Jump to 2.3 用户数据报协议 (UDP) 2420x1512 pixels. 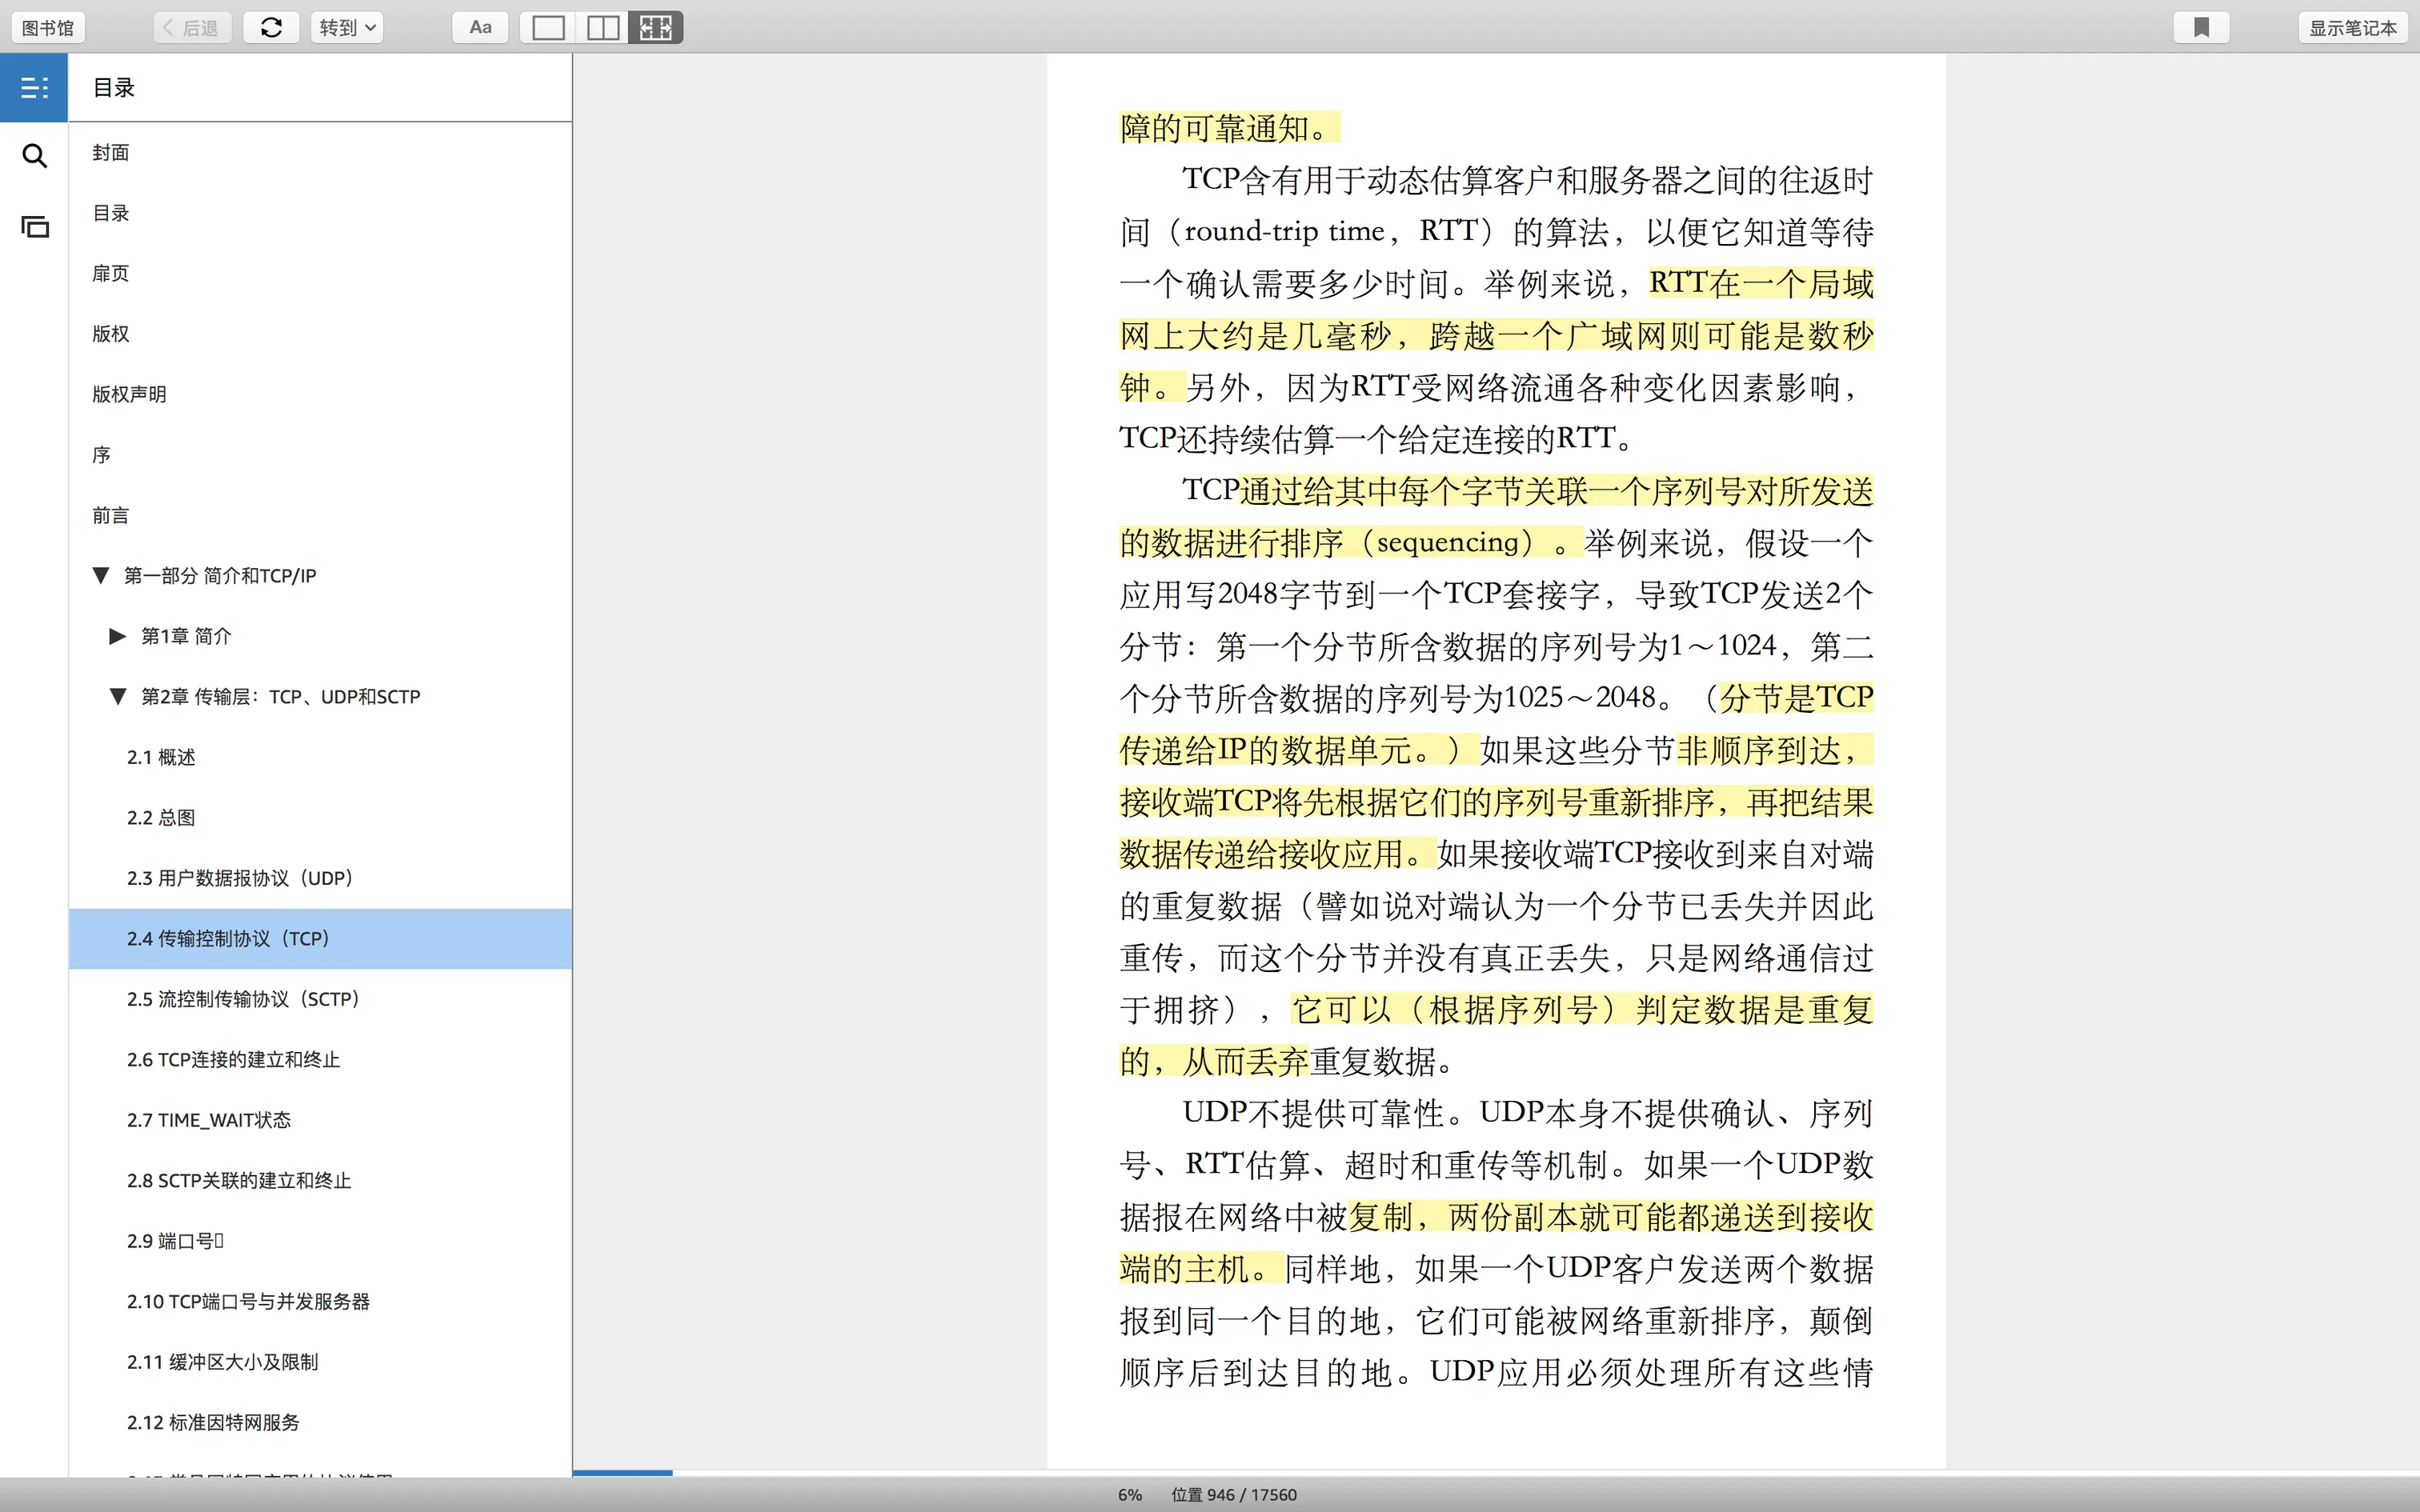click(239, 878)
